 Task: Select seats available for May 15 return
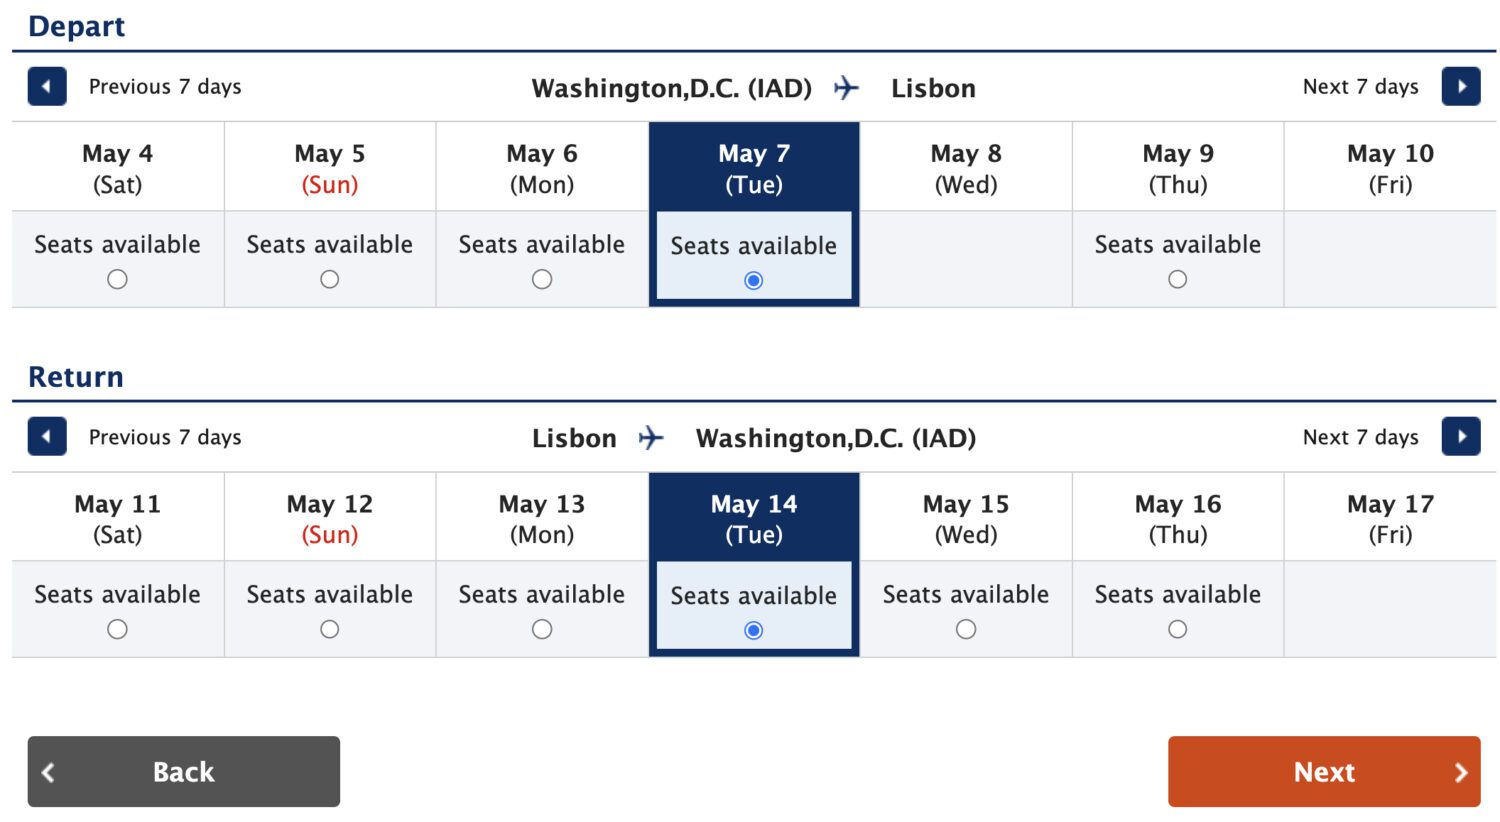966,630
